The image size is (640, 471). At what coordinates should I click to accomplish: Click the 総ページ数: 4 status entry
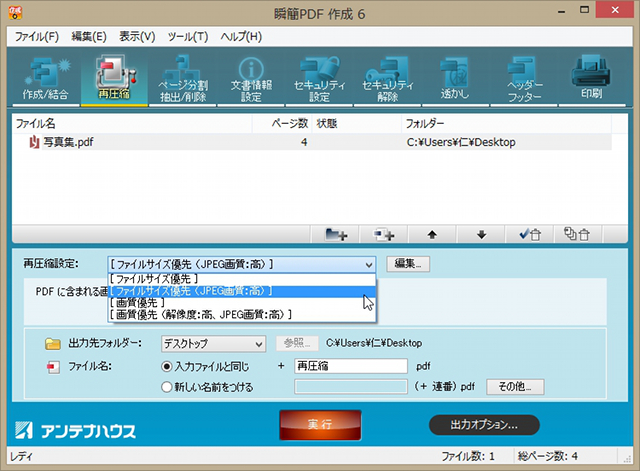tap(548, 456)
